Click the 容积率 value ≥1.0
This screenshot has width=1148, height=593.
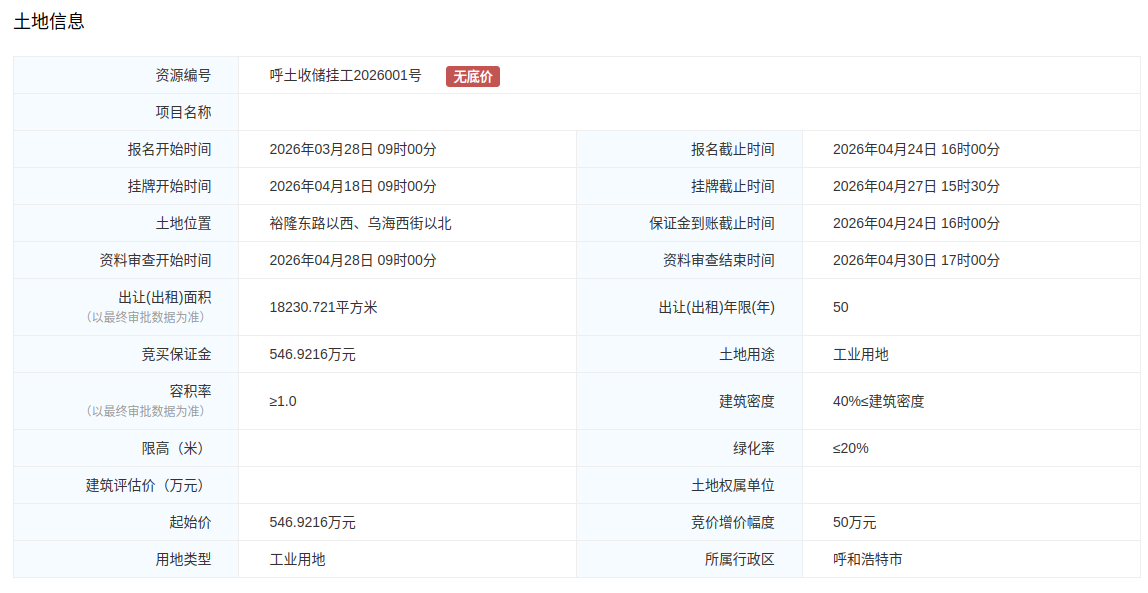coord(283,402)
